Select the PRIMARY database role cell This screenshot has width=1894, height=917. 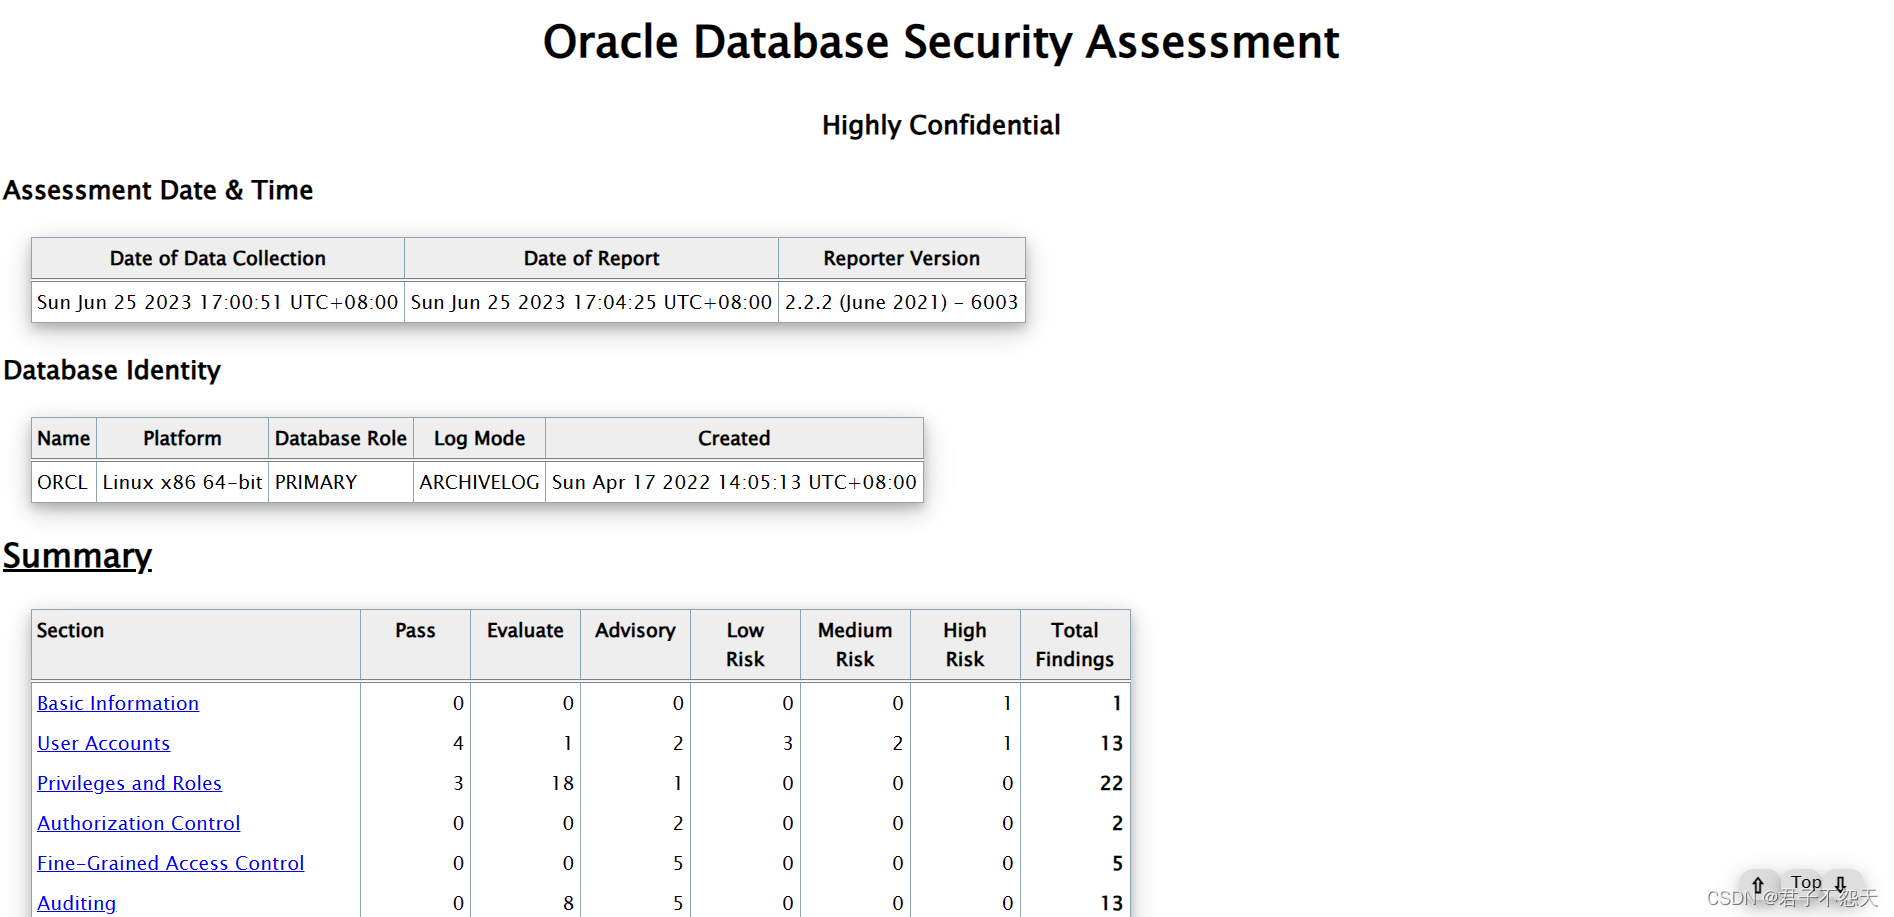tap(341, 482)
